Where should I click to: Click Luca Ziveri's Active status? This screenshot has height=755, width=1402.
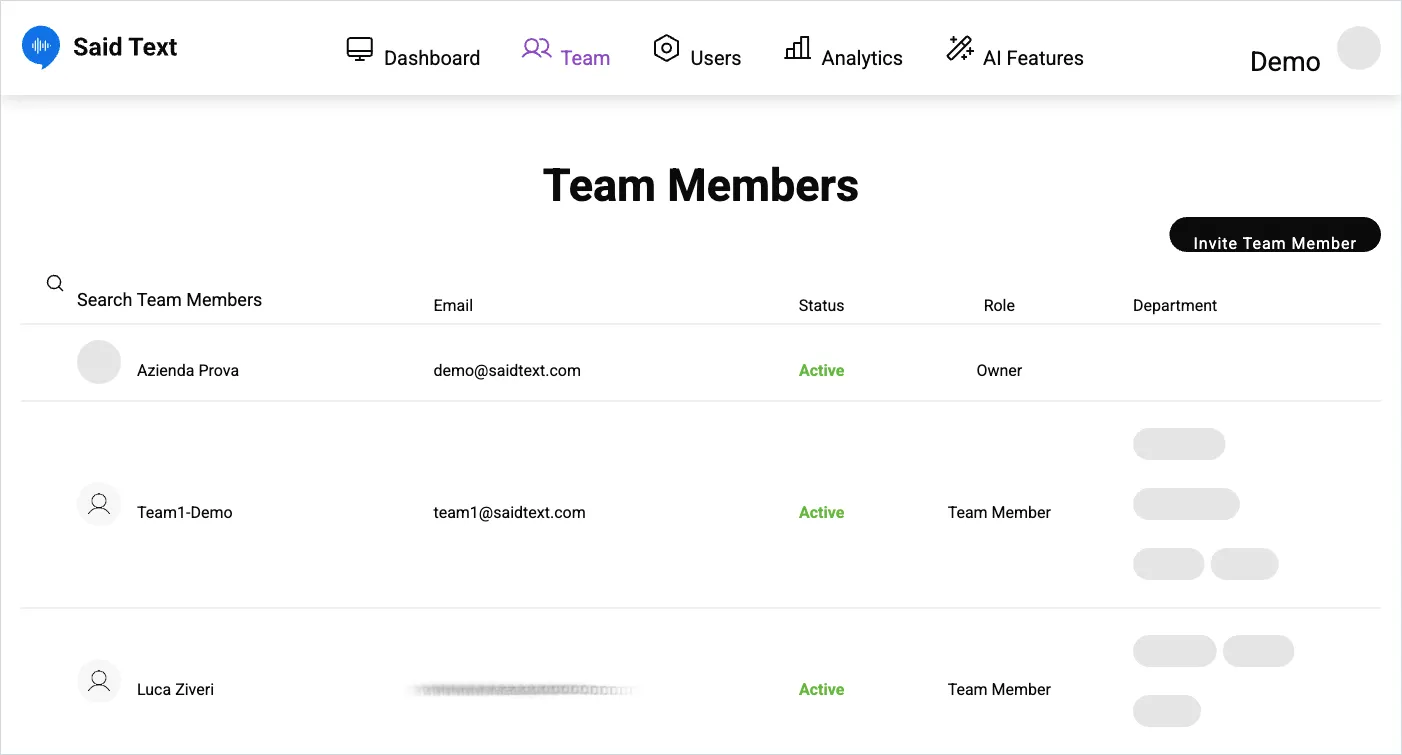click(821, 690)
